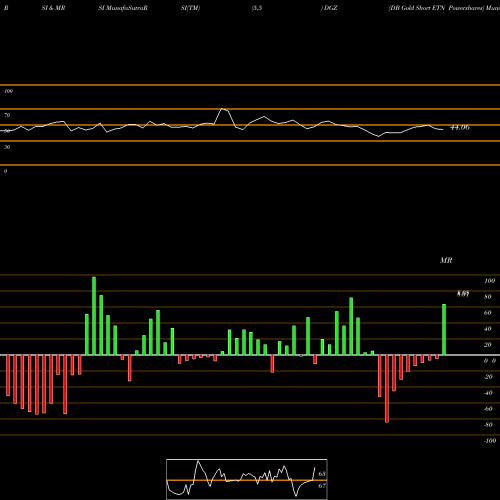Viewport: 500px width, 500px height.
Task: Click the RSI axis label 30
Action: point(7,147)
